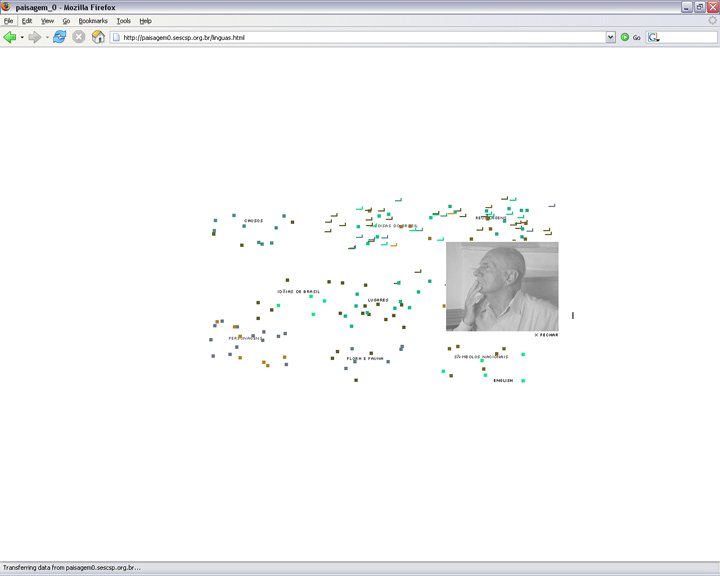Reload the page with Refresh icon
Viewport: 720px width, 576px height.
(60, 37)
